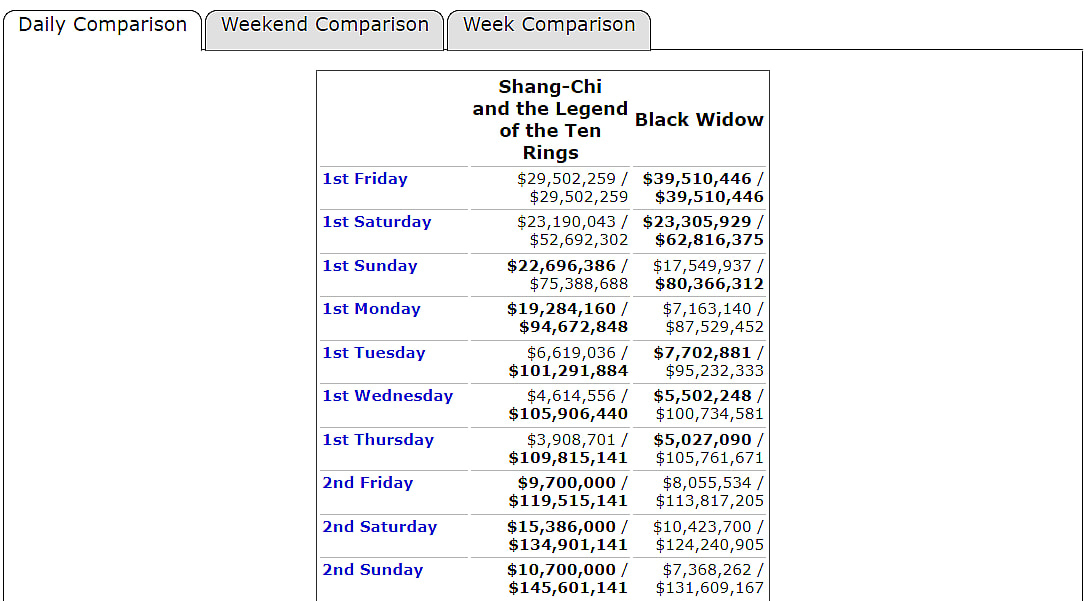The image size is (1088, 601).
Task: Click the 2nd Sunday link
Action: [x=372, y=570]
